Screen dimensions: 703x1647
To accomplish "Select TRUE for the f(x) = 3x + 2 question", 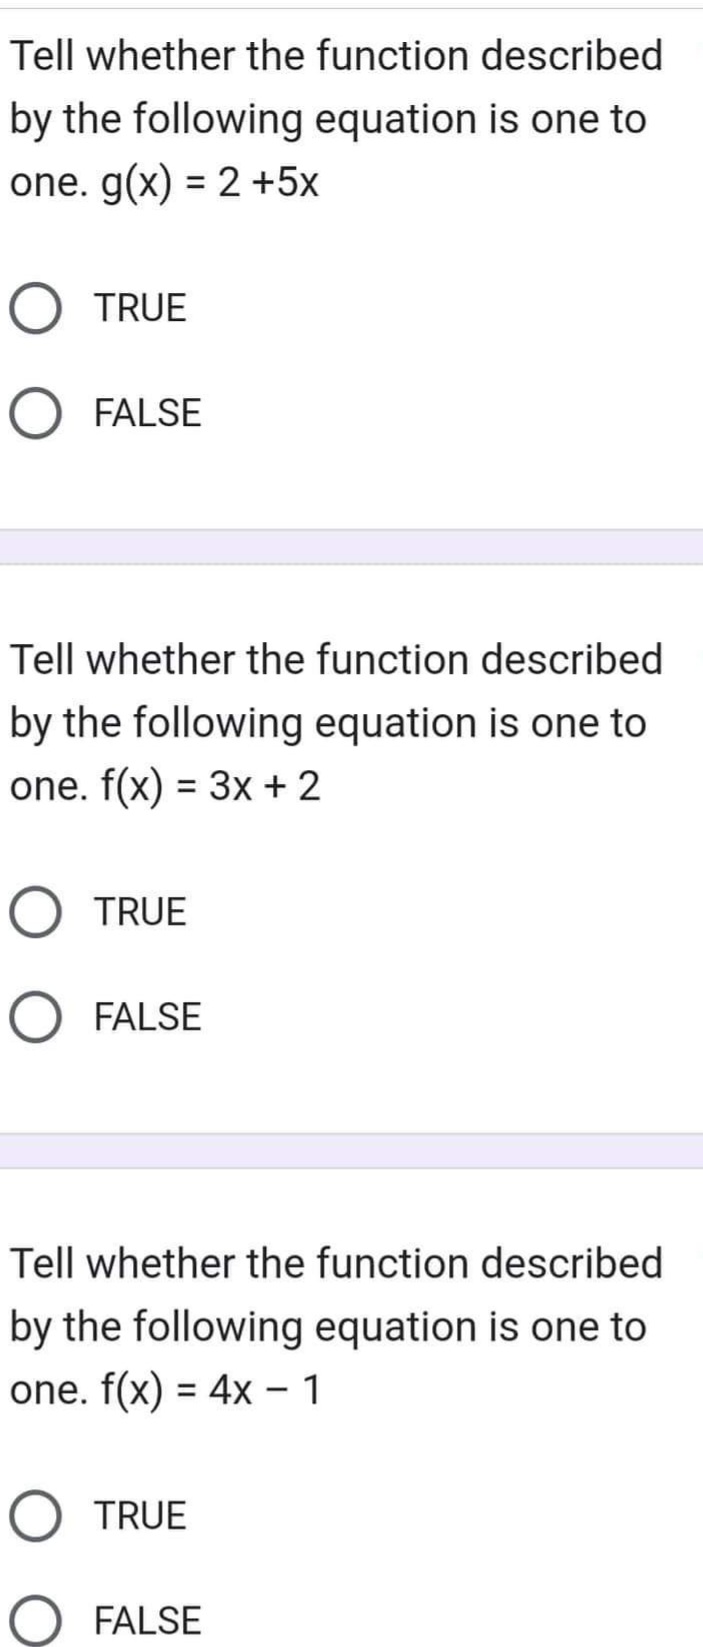I will (x=36, y=912).
